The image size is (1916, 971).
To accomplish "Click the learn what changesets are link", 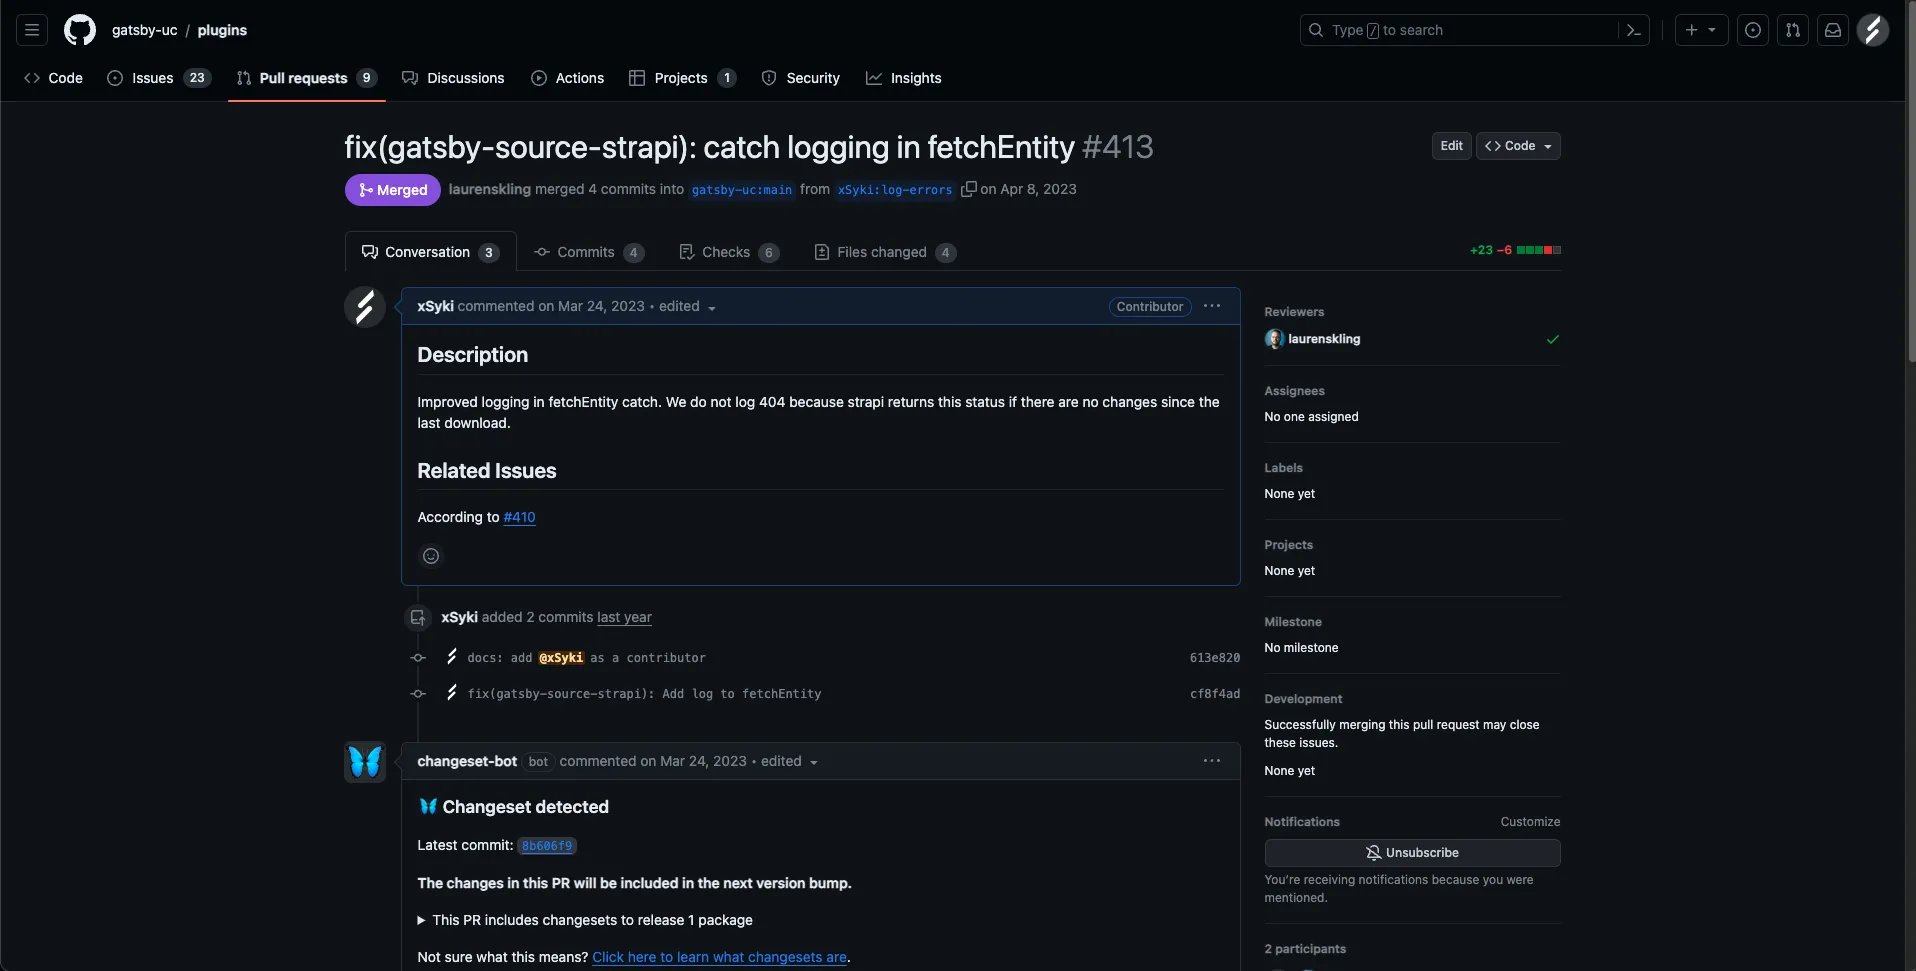I will tap(719, 957).
